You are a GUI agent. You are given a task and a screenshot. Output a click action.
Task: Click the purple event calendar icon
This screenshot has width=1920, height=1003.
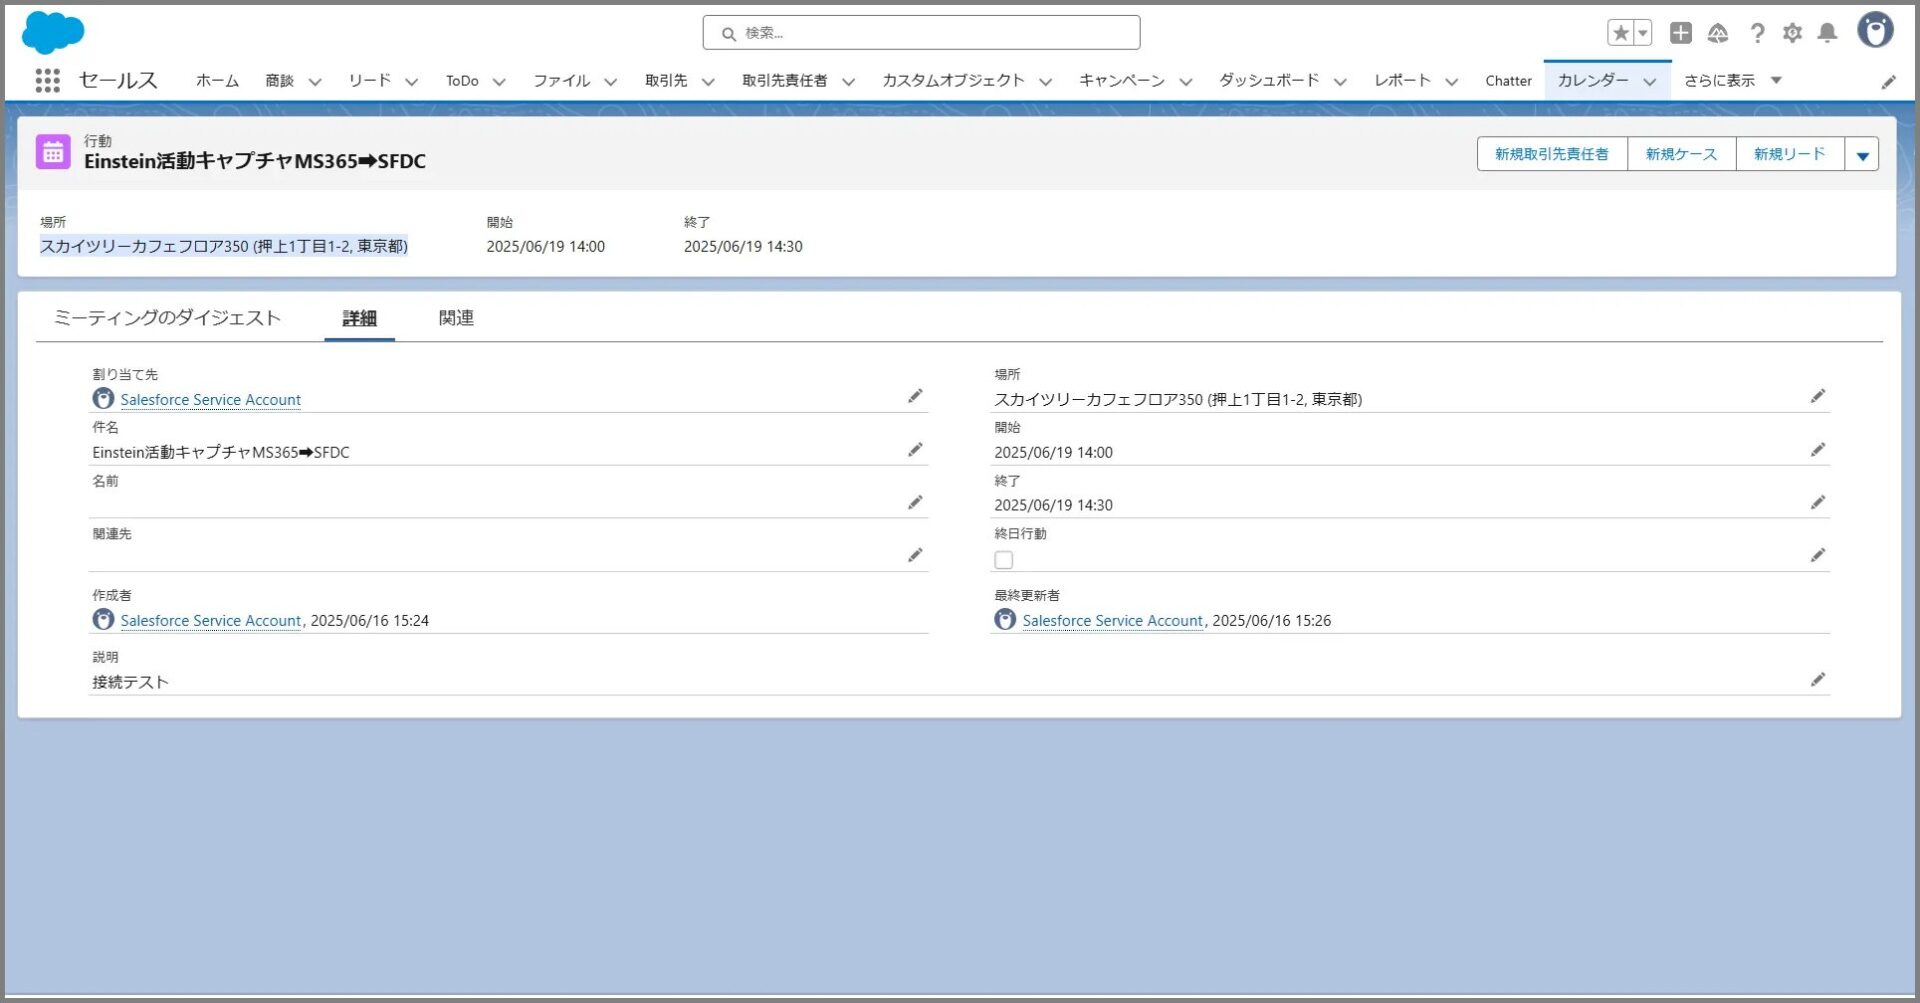(53, 152)
